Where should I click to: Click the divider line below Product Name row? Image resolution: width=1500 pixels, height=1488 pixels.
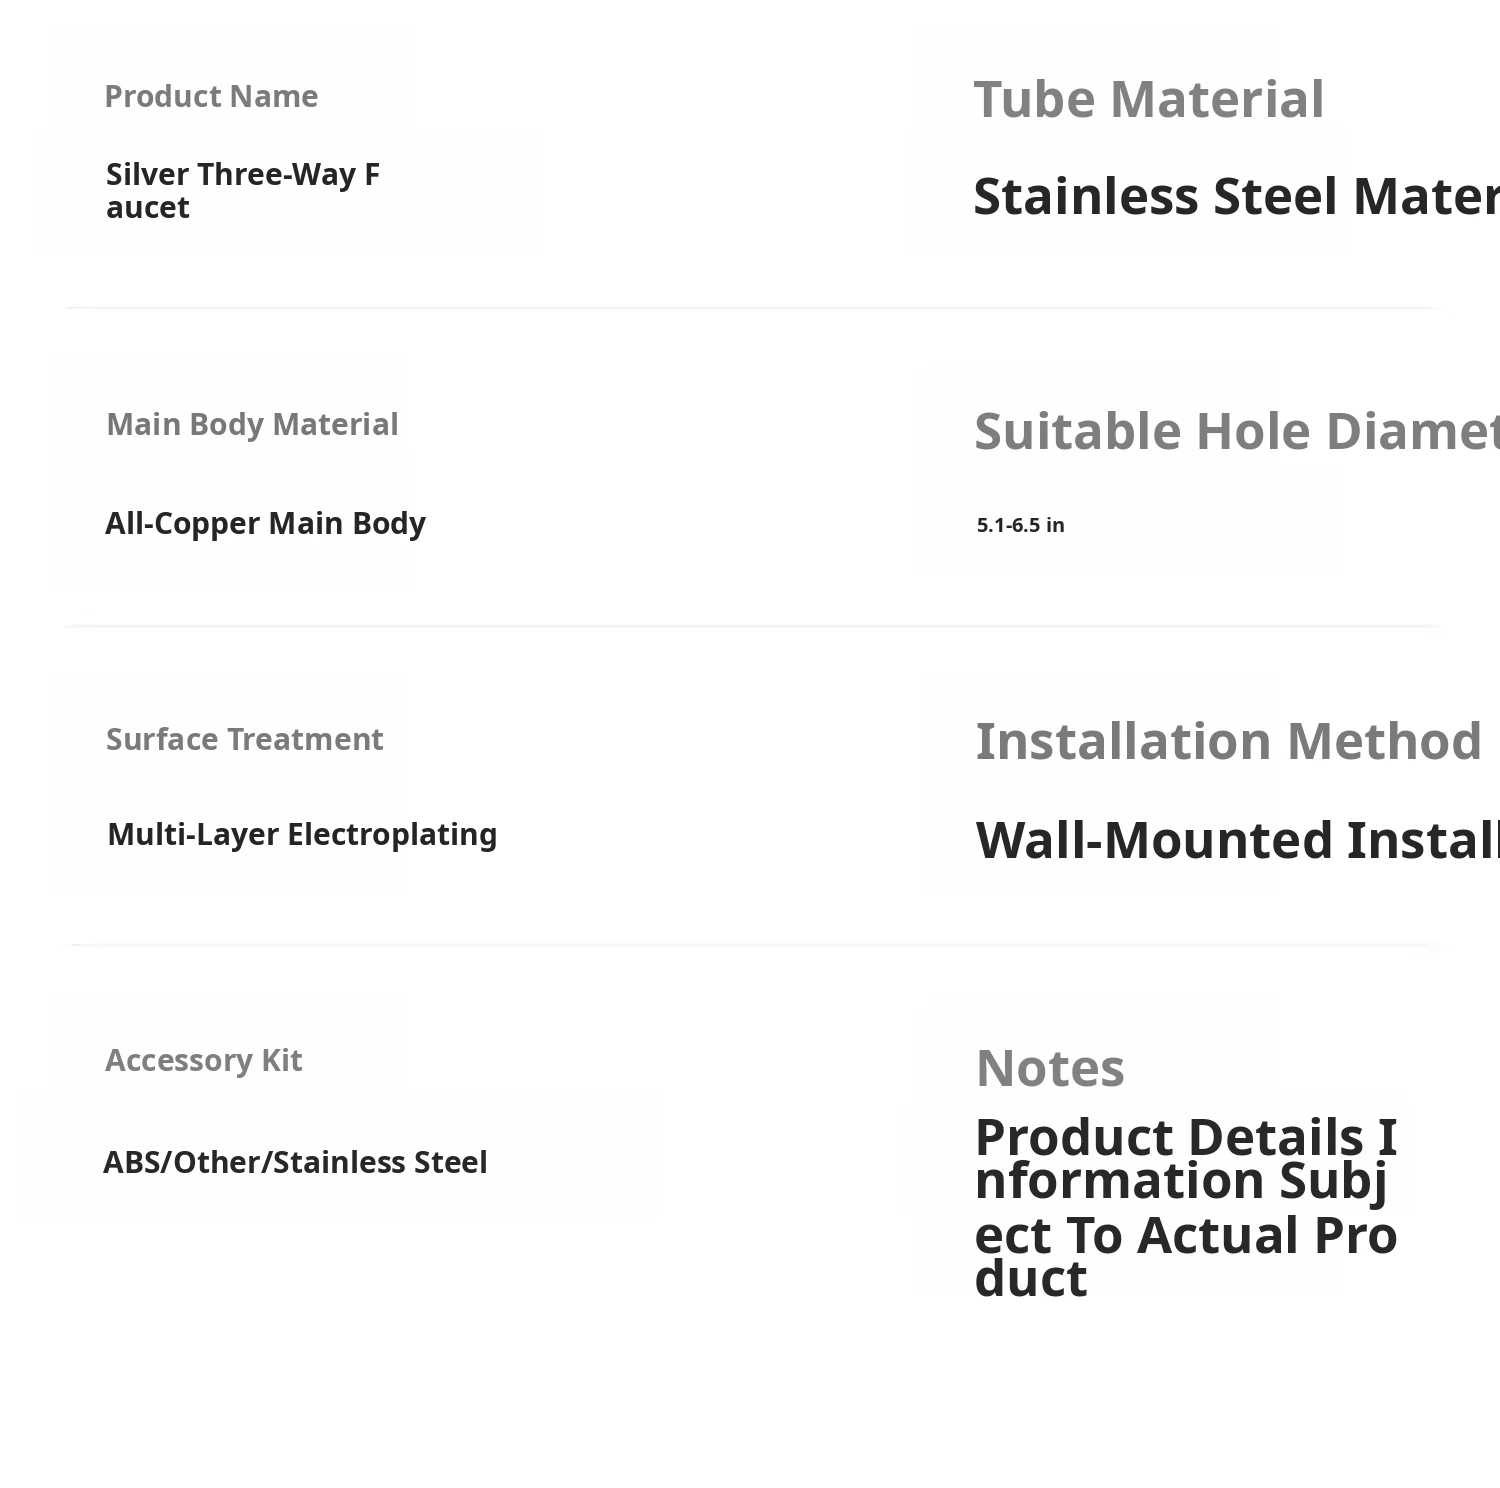click(x=752, y=308)
